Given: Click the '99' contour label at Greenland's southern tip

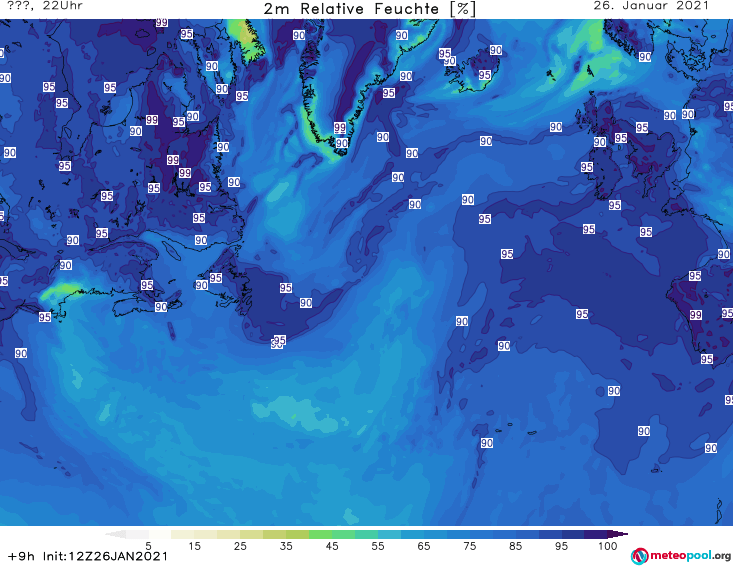Looking at the screenshot, I should tap(340, 128).
